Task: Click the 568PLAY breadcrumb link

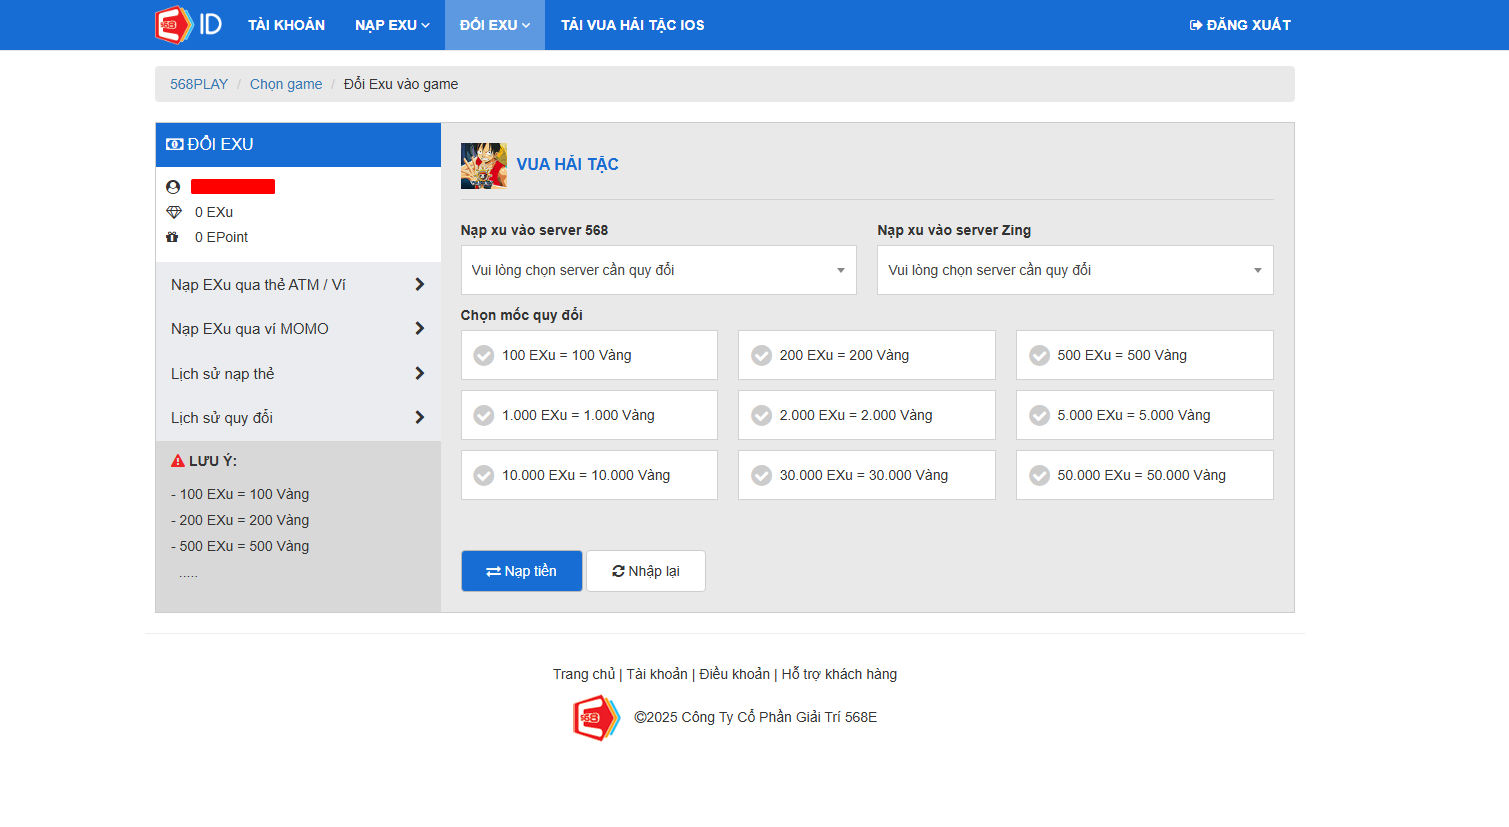Action: [199, 84]
